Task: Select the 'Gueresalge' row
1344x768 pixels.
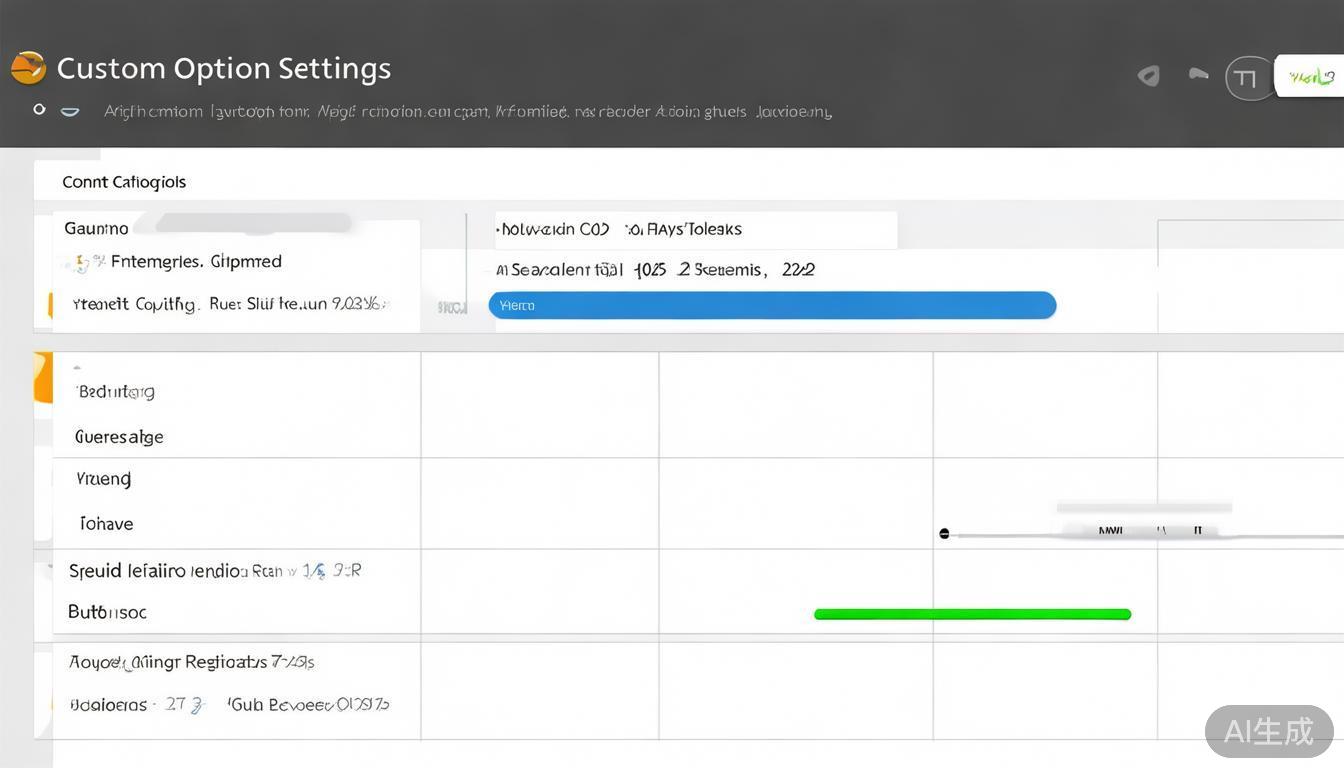Action: pos(119,437)
